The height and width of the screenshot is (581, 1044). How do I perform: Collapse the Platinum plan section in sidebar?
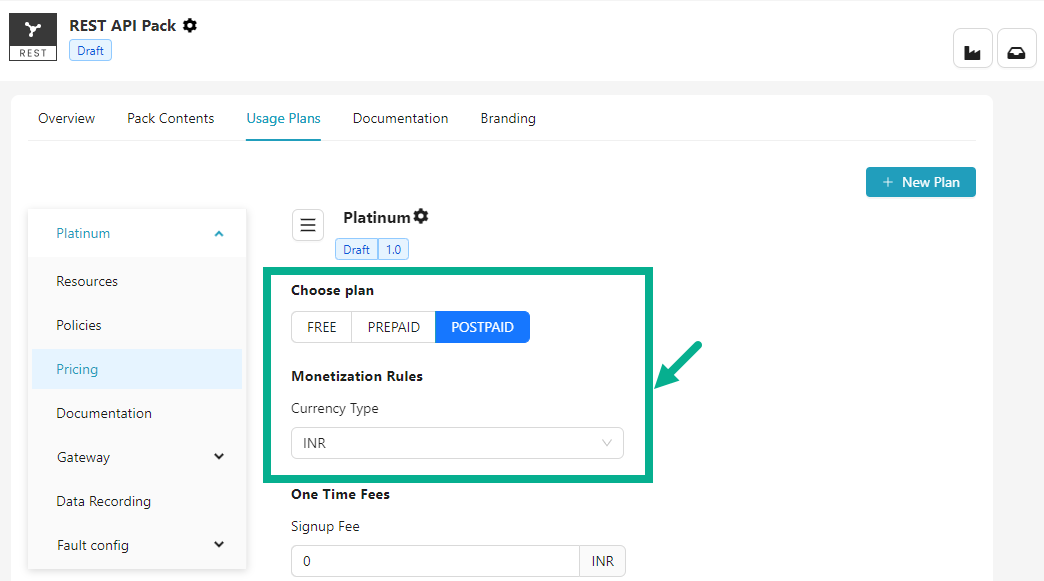tap(219, 234)
